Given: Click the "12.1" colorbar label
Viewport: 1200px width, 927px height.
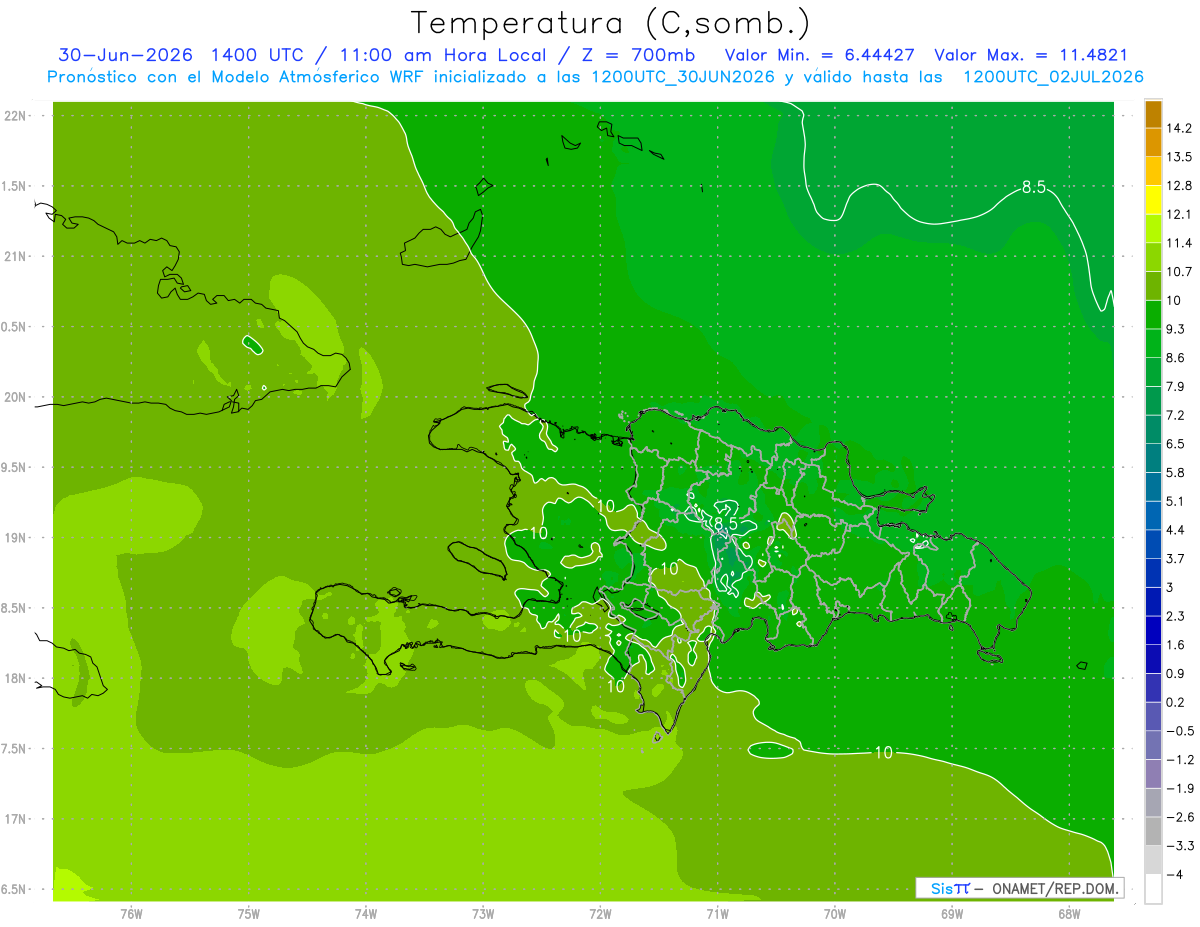Looking at the screenshot, I should point(1180,214).
